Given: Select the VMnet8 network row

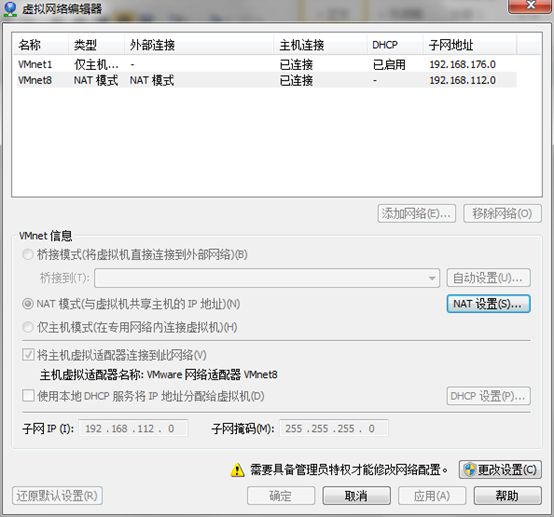Looking at the screenshot, I should 267,80.
